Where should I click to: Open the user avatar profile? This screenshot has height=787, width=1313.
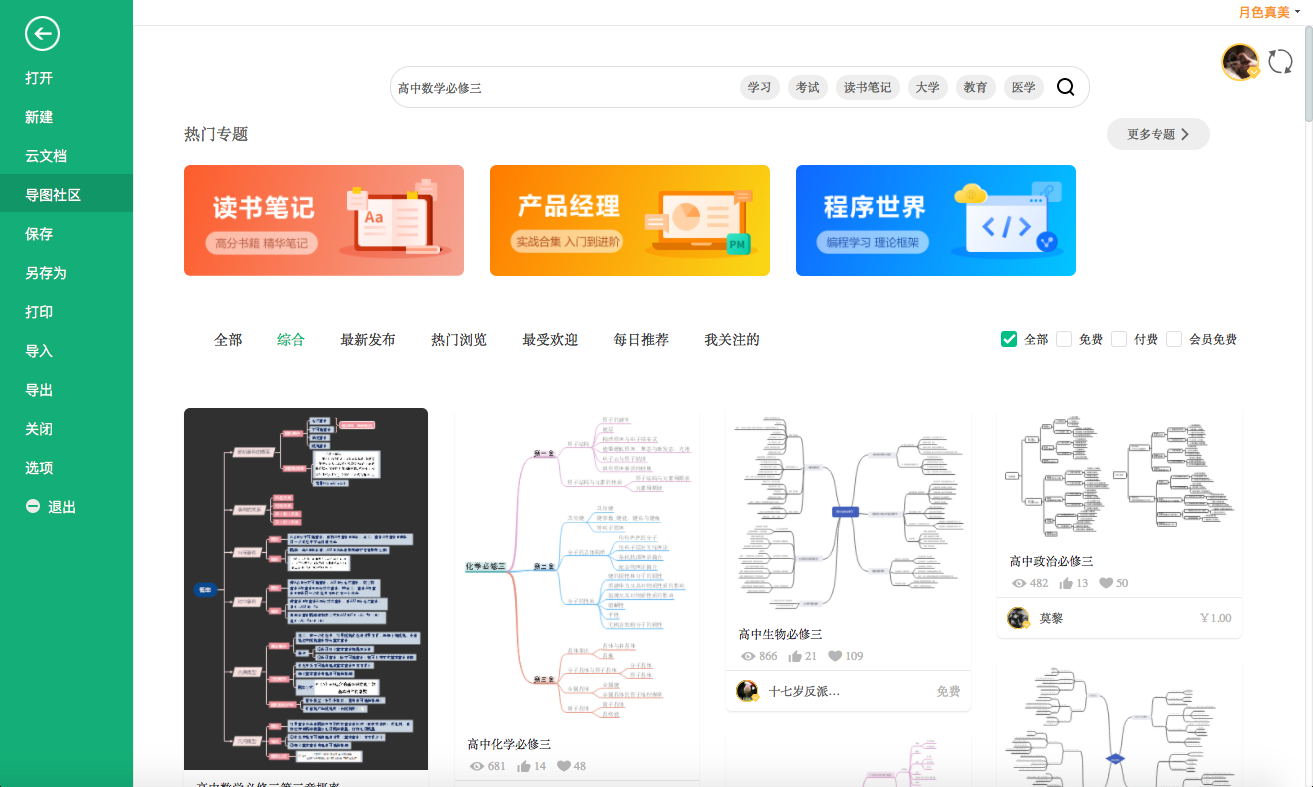(1240, 62)
